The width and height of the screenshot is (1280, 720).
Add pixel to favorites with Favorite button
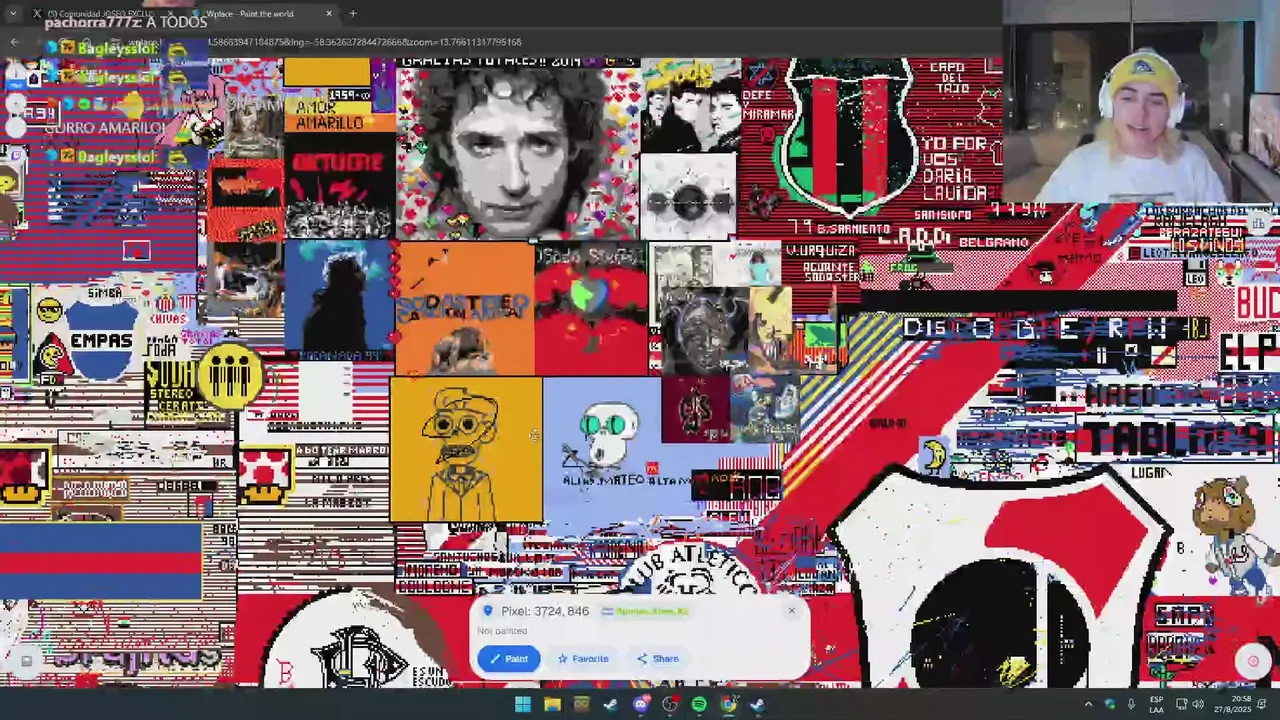583,658
